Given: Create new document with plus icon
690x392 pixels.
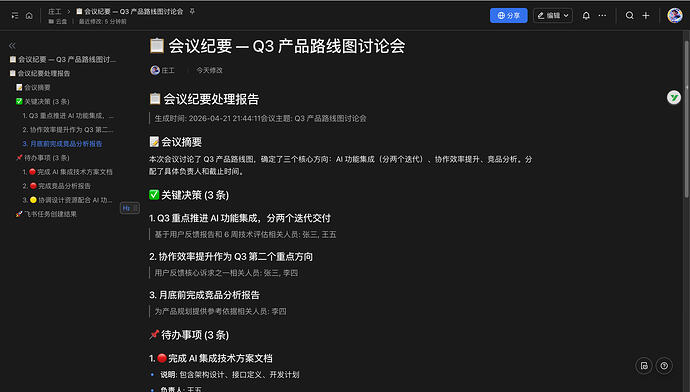Looking at the screenshot, I should click(x=646, y=15).
